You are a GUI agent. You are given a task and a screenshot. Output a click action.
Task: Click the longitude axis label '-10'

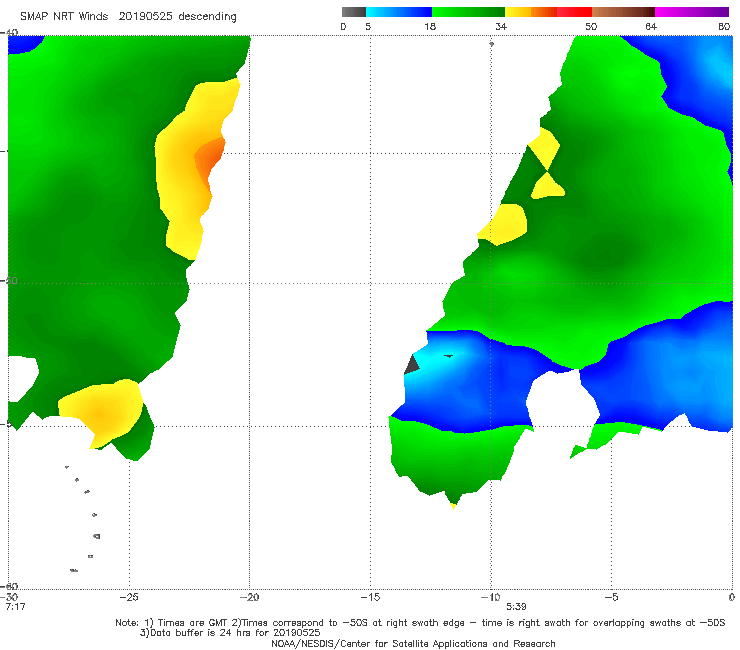pos(490,597)
